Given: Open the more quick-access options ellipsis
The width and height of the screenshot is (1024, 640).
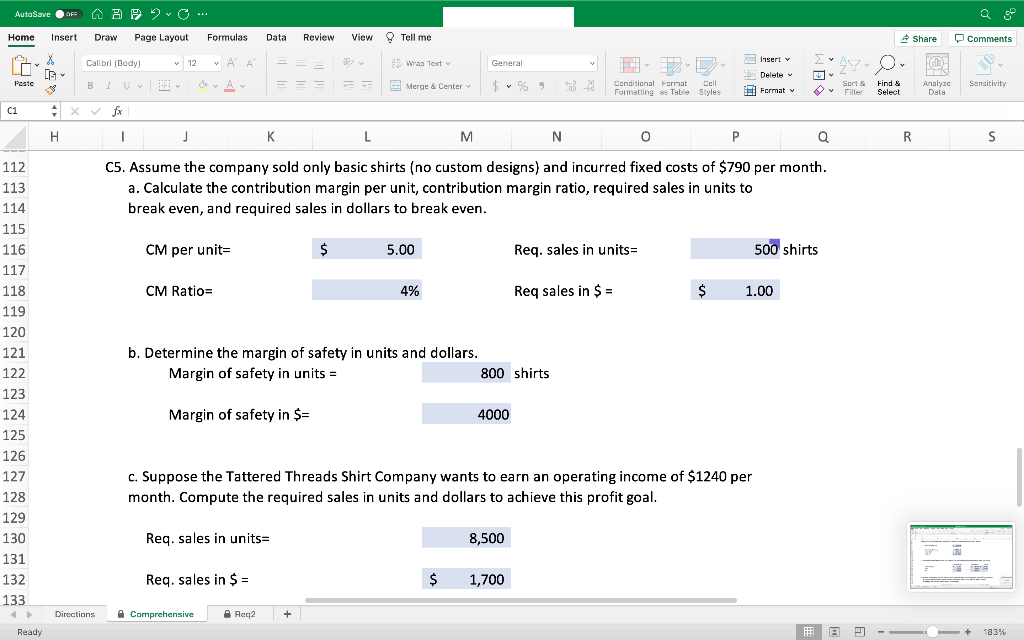Looking at the screenshot, I should (x=202, y=14).
